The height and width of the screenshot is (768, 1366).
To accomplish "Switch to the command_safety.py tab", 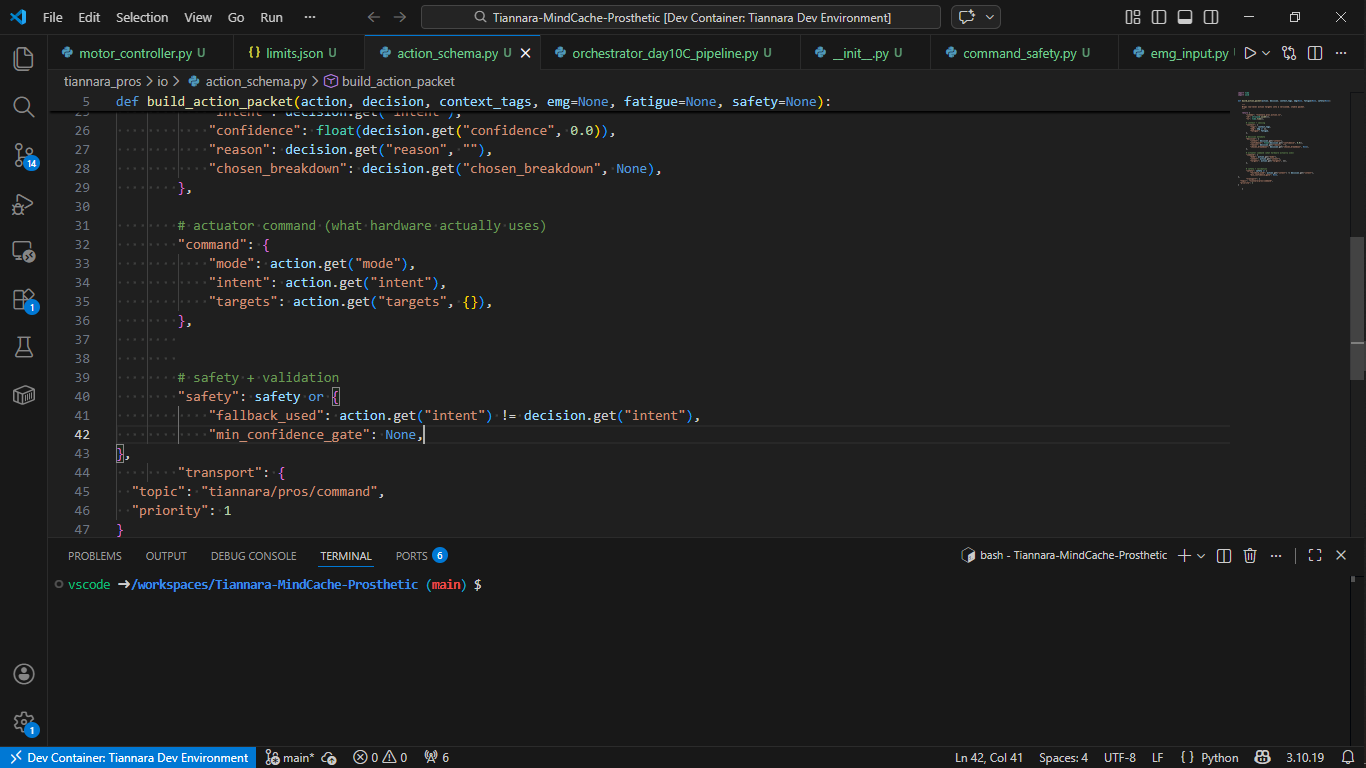I will tap(1022, 51).
